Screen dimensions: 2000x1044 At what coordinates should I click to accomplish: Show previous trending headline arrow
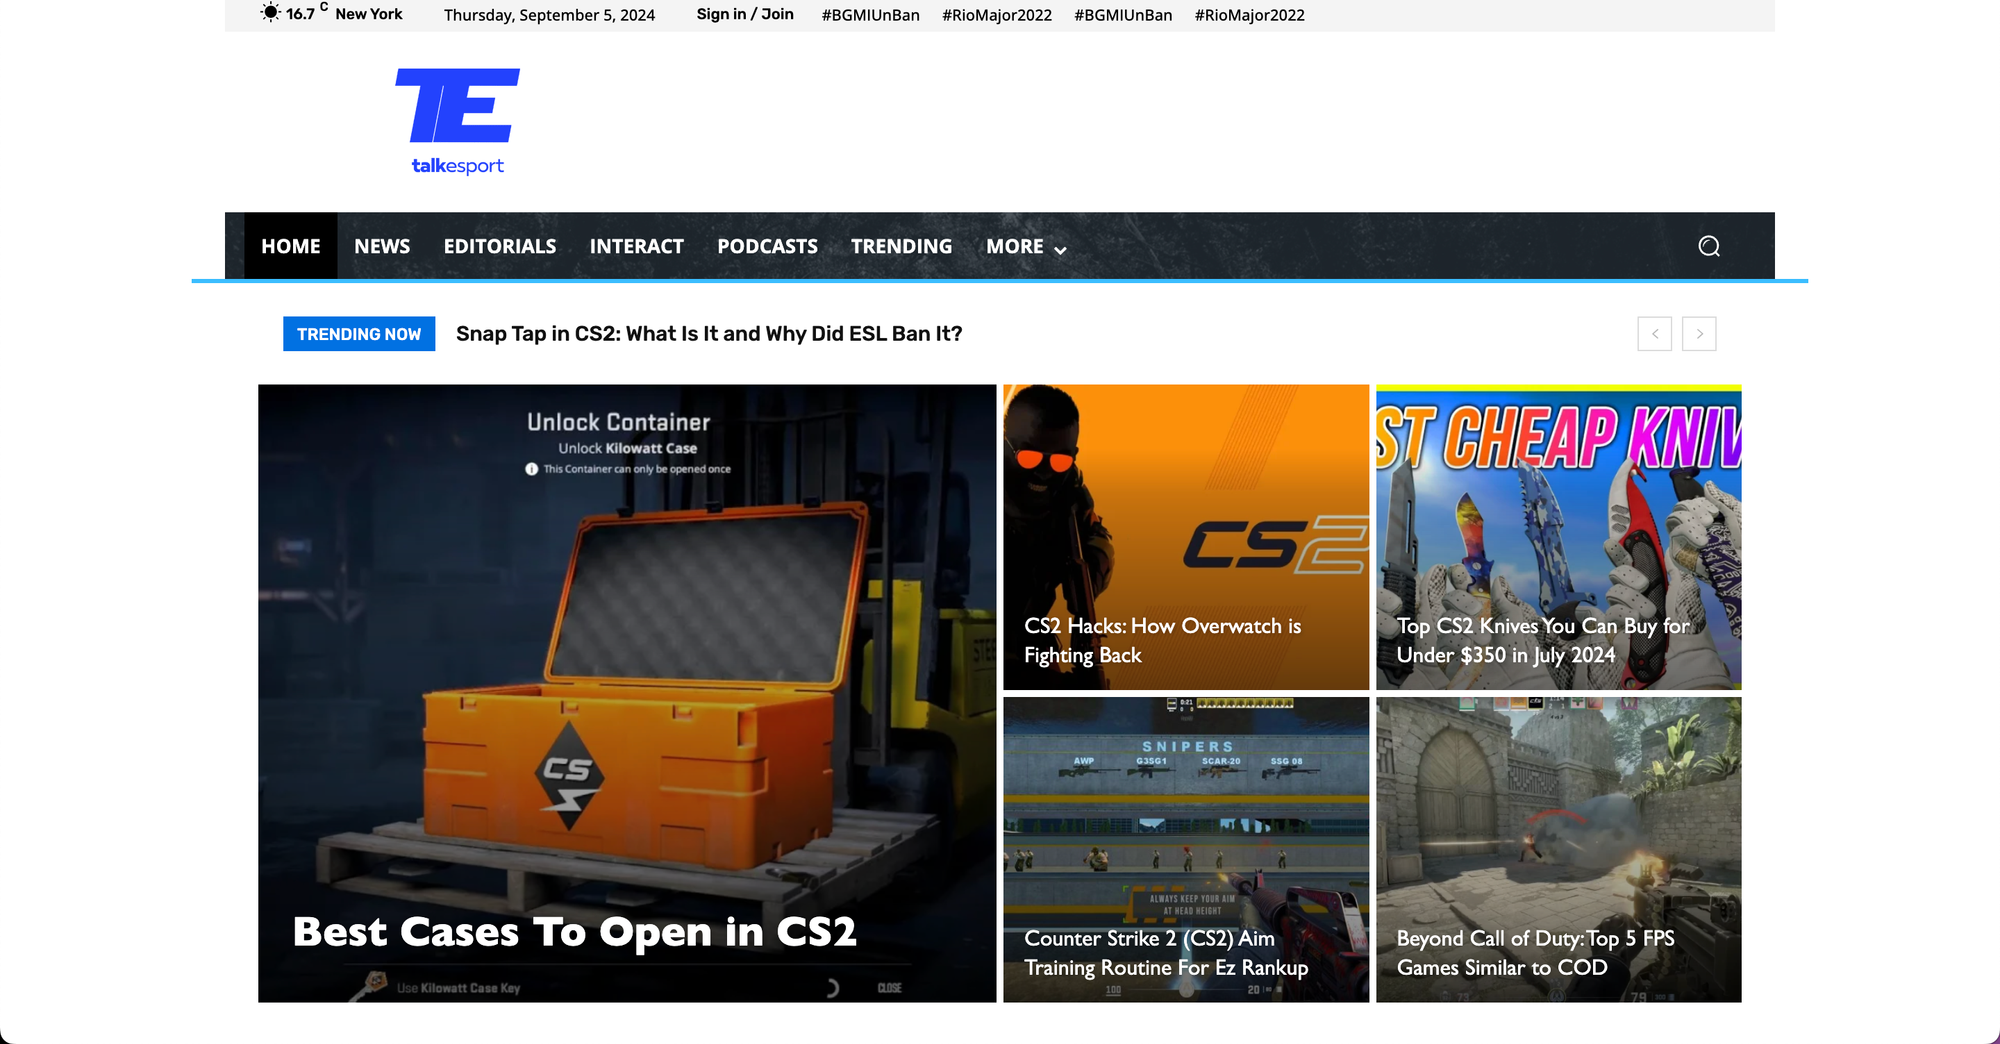pos(1655,334)
